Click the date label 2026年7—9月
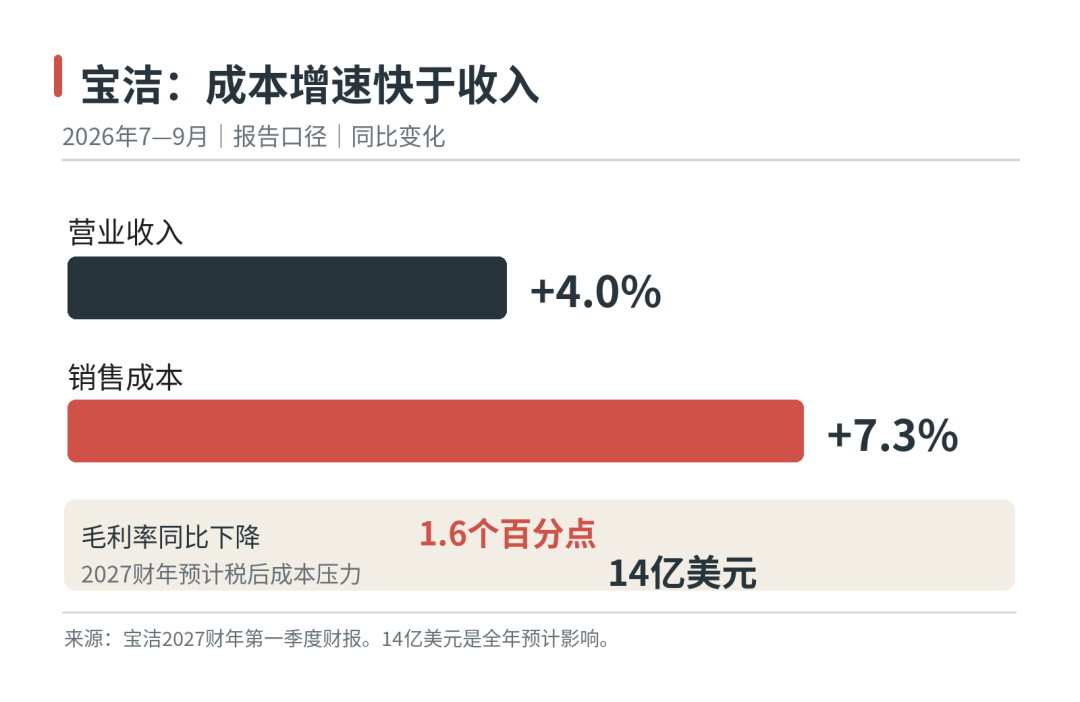This screenshot has width=1080, height=702. pos(135,136)
